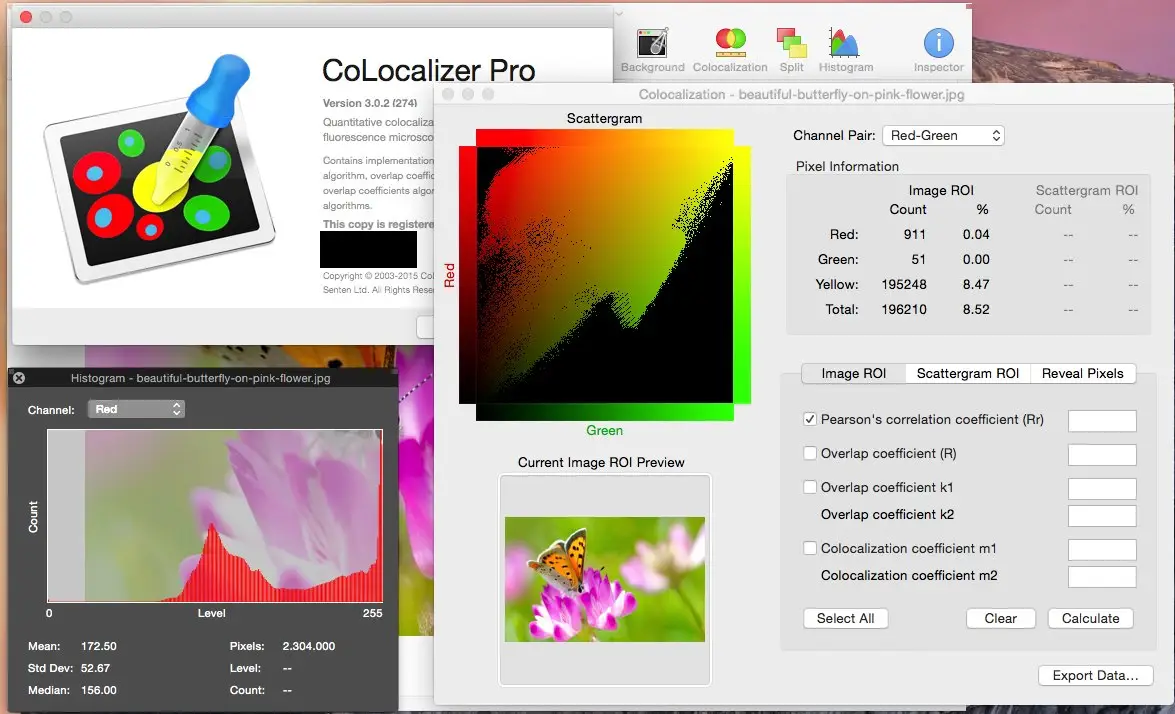Open the Inspector panel
1175x714 pixels.
(x=938, y=50)
